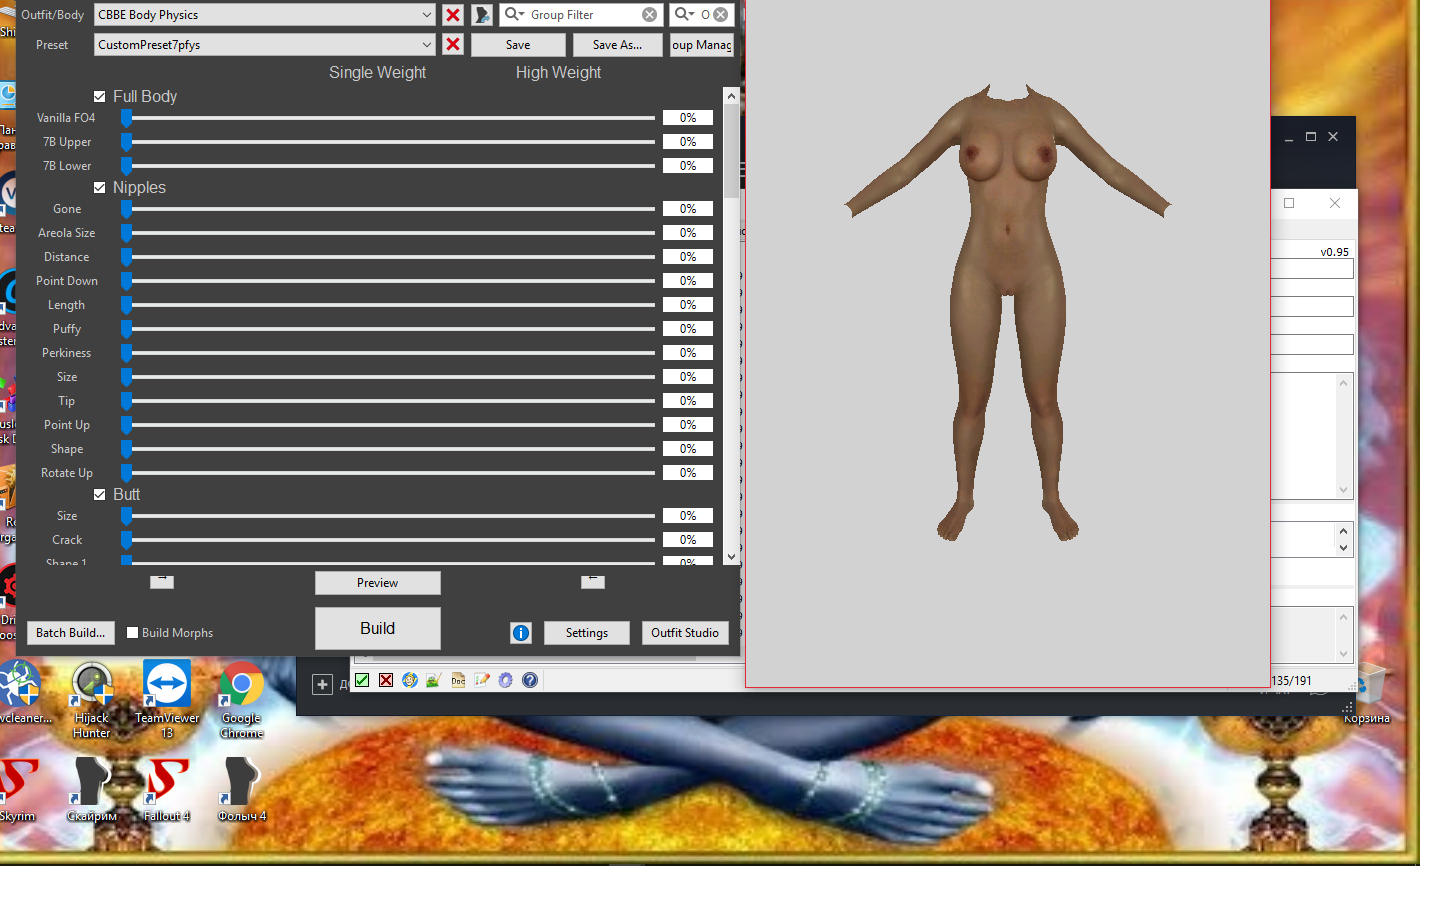Click the Build button
The width and height of the screenshot is (1440, 900).
click(377, 628)
